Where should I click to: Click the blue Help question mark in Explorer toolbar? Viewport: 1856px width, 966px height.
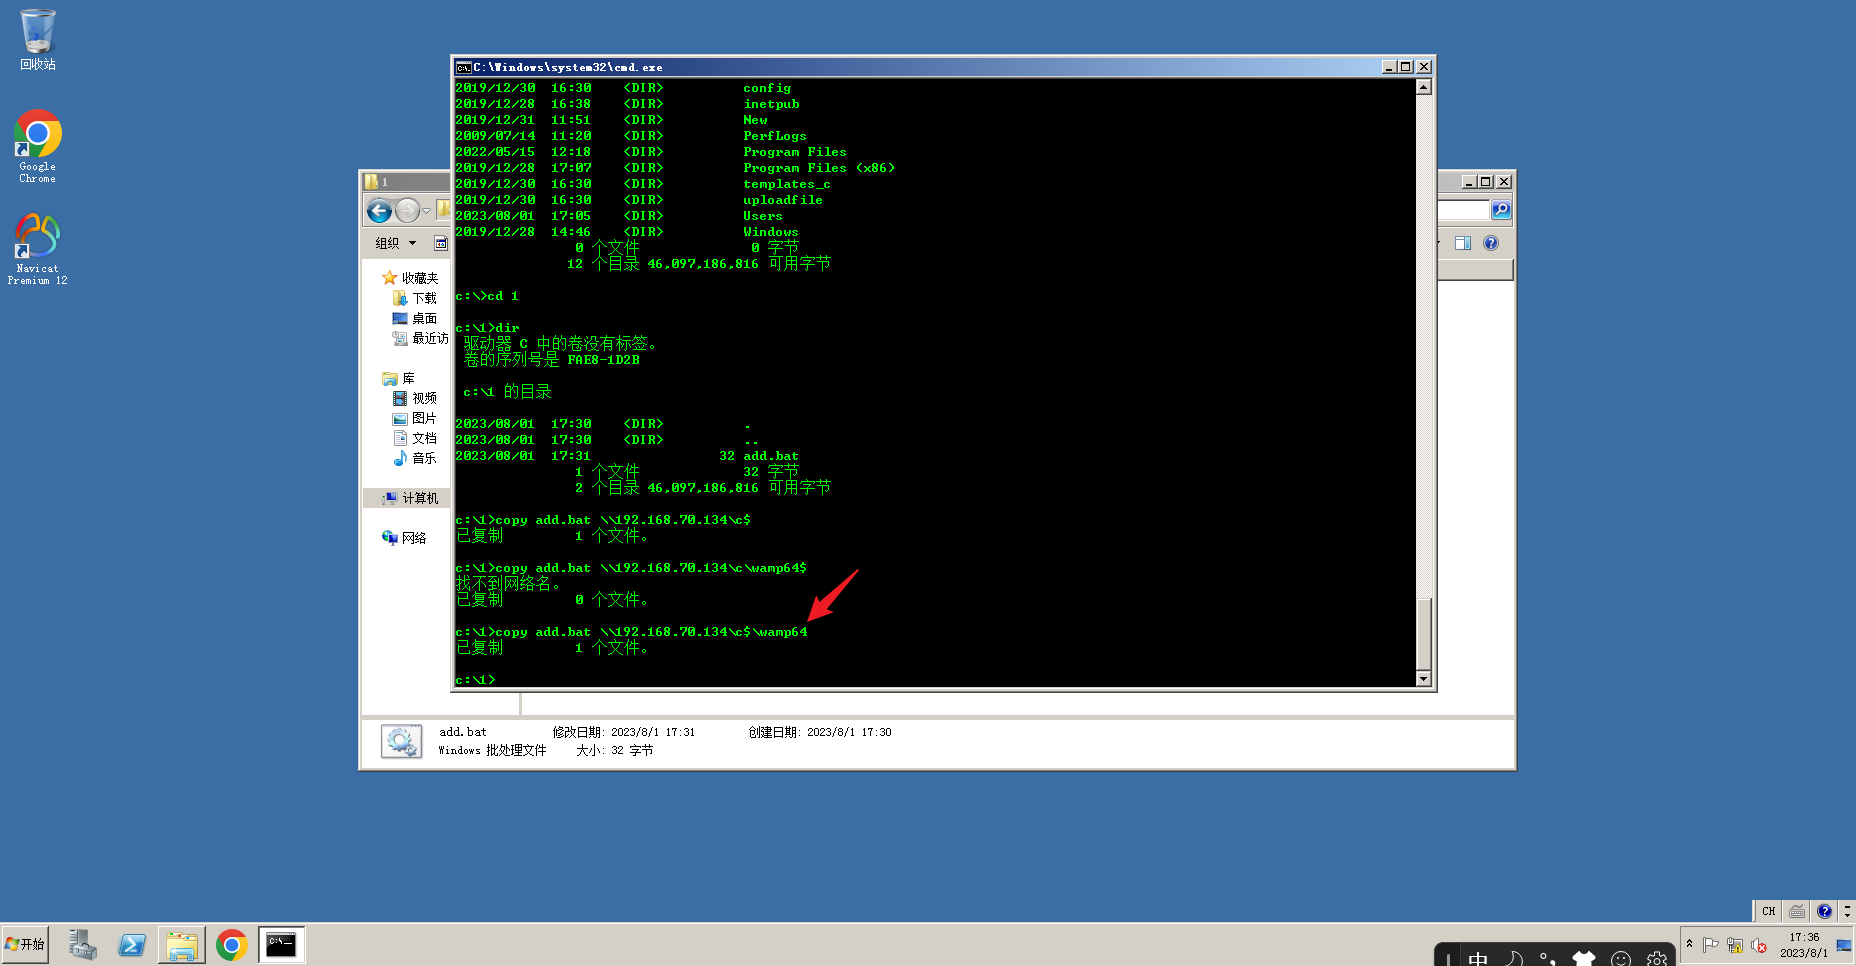[1491, 243]
